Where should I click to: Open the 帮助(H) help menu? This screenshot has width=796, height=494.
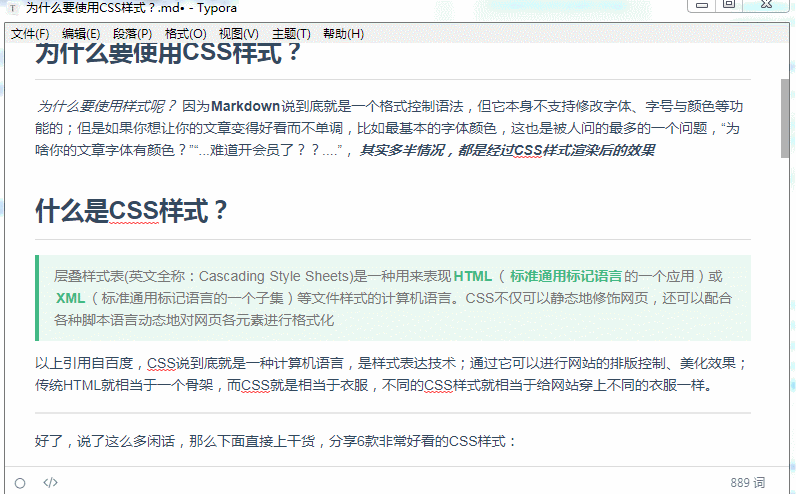click(343, 34)
